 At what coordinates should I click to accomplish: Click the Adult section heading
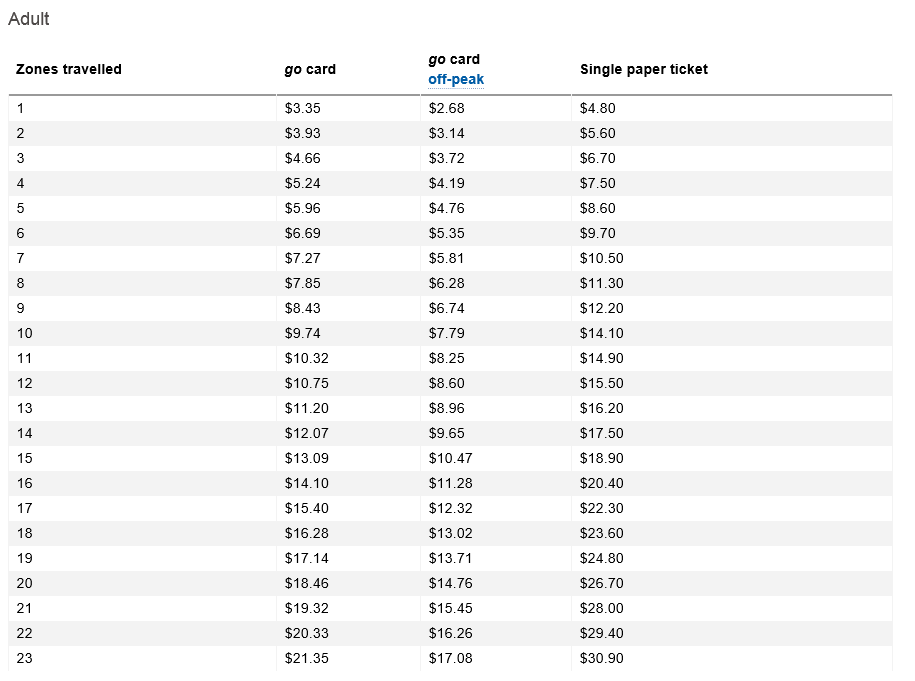(x=29, y=19)
